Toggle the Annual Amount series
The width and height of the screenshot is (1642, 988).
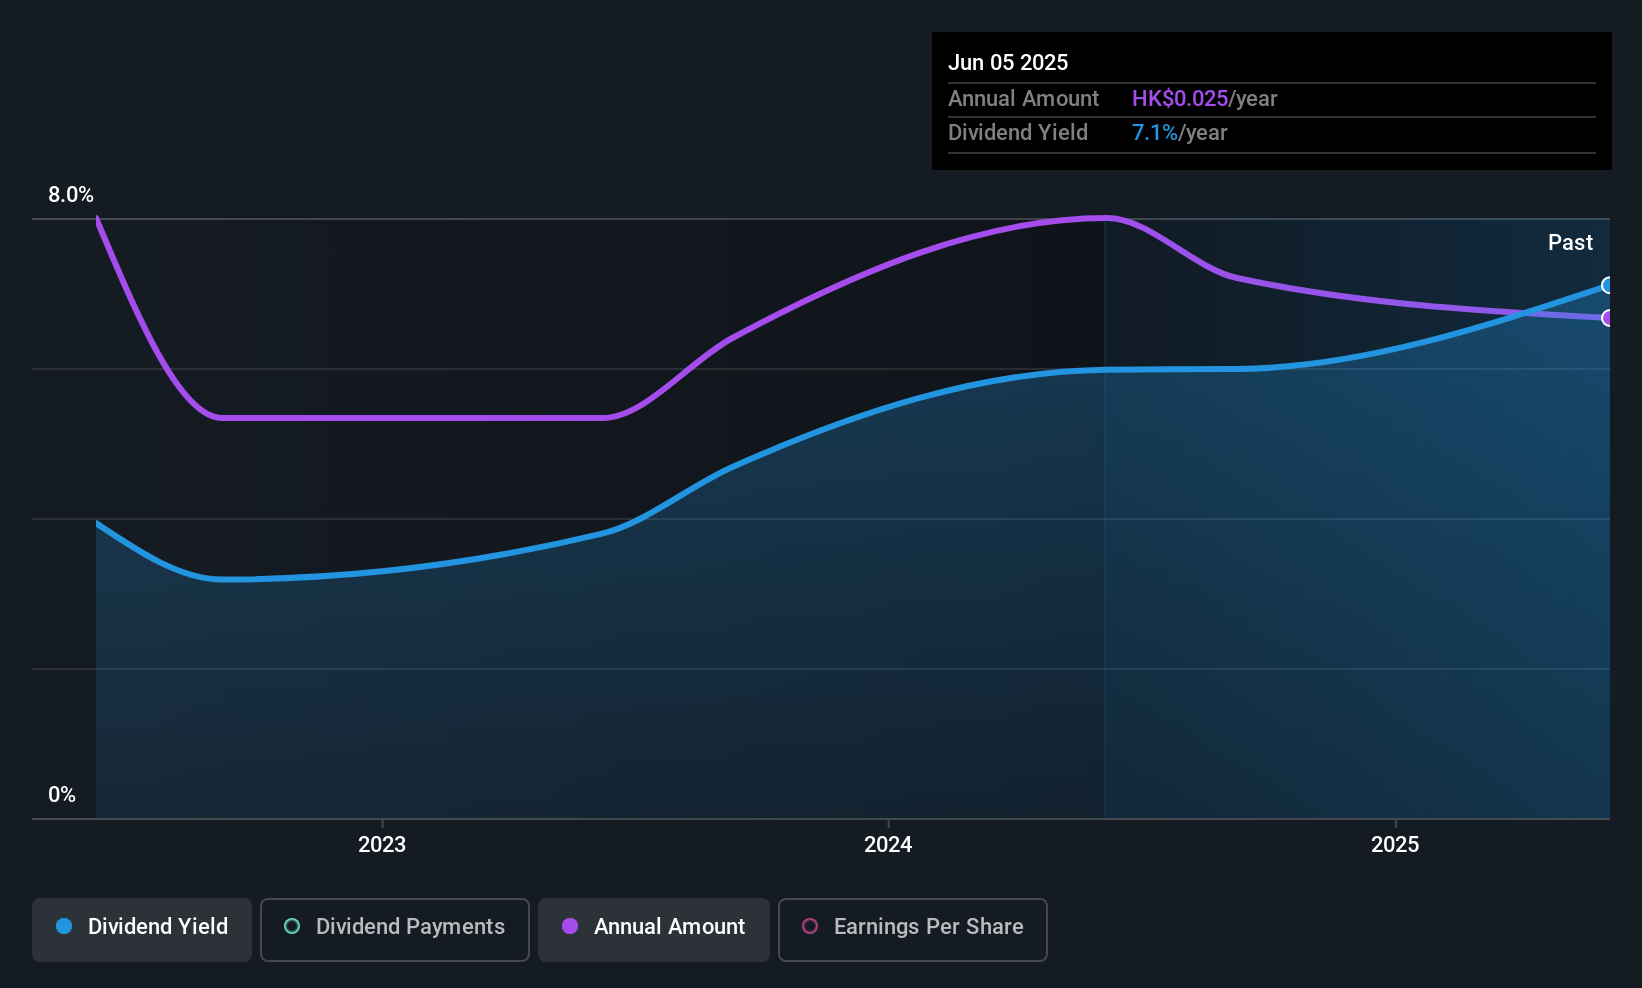tap(654, 929)
